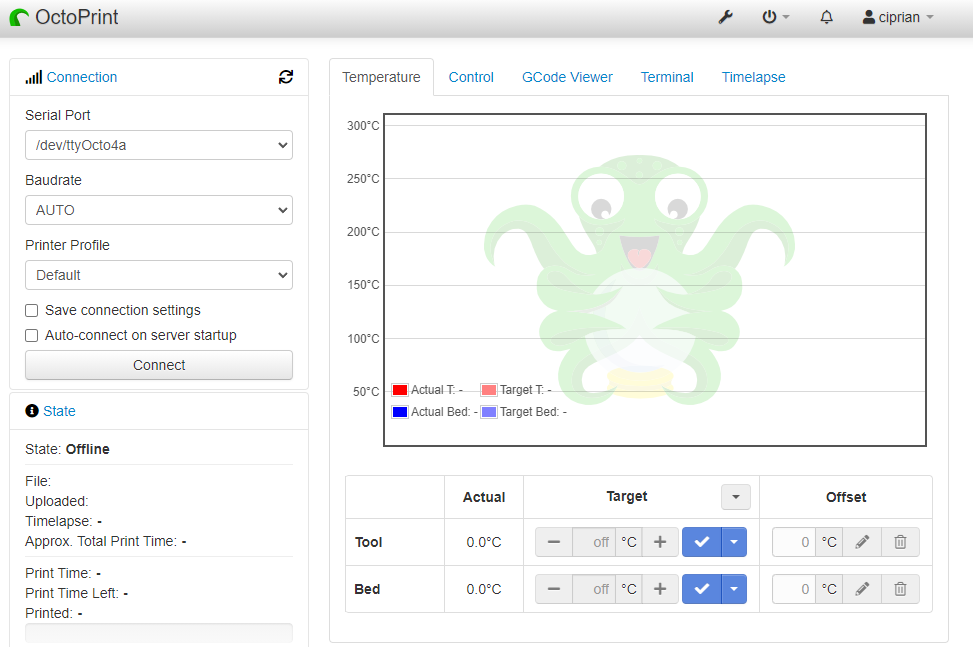
Task: Refresh the serial port list
Action: (x=285, y=77)
